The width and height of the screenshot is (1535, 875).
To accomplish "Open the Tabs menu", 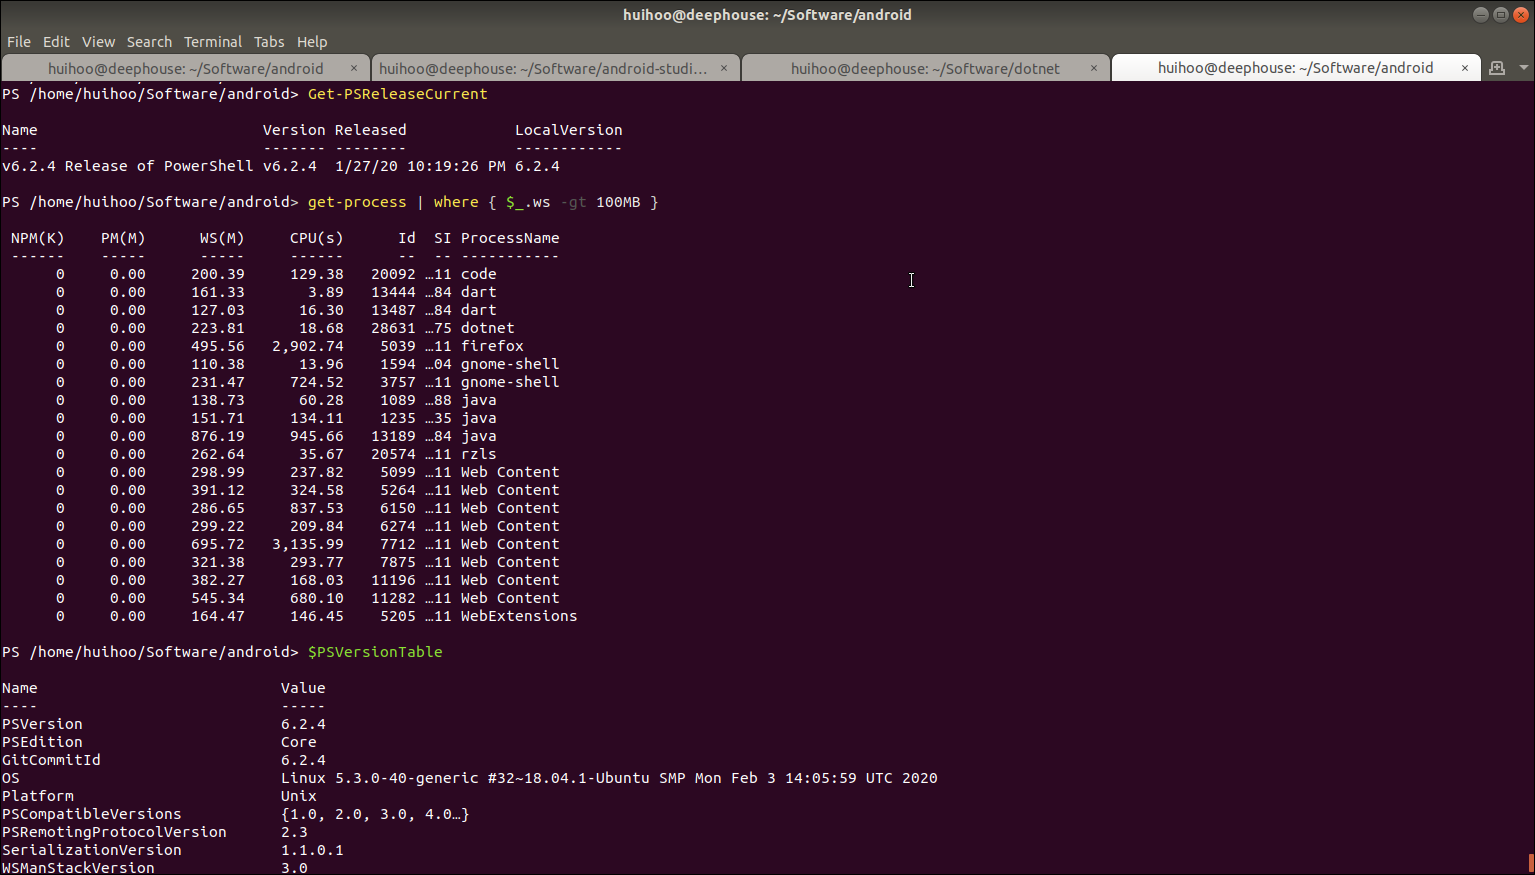I will pyautogui.click(x=269, y=42).
